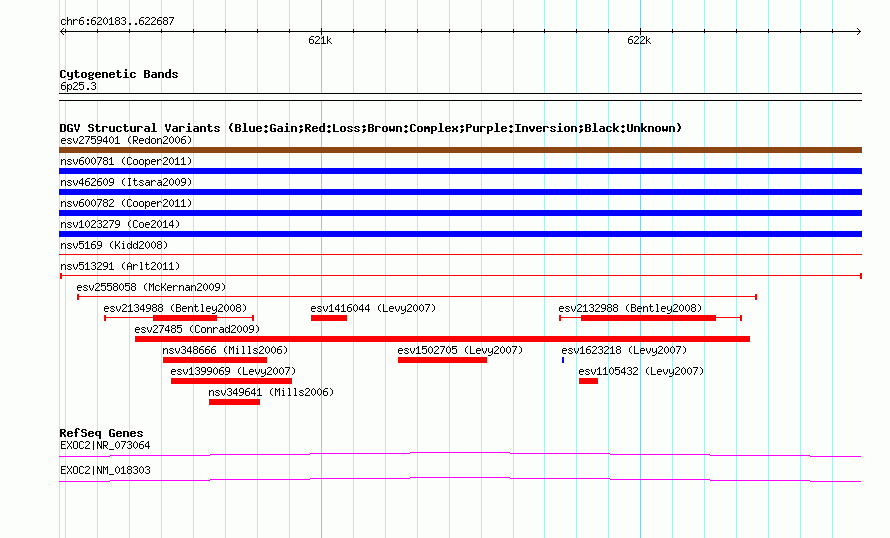Click the blue nsv1023279 gain bar
The image size is (890, 538).
[460, 234]
